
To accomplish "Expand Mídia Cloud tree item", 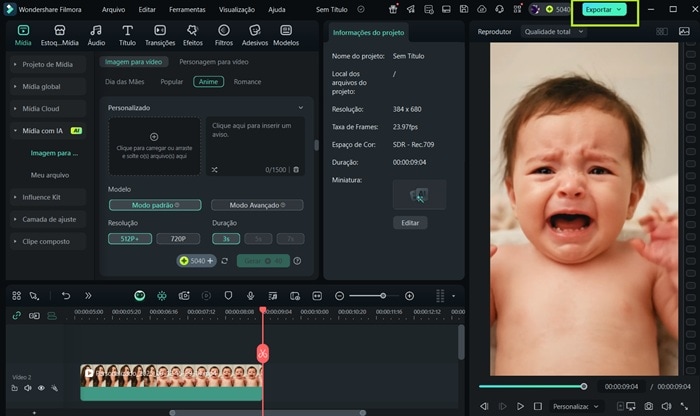I will tap(47, 108).
